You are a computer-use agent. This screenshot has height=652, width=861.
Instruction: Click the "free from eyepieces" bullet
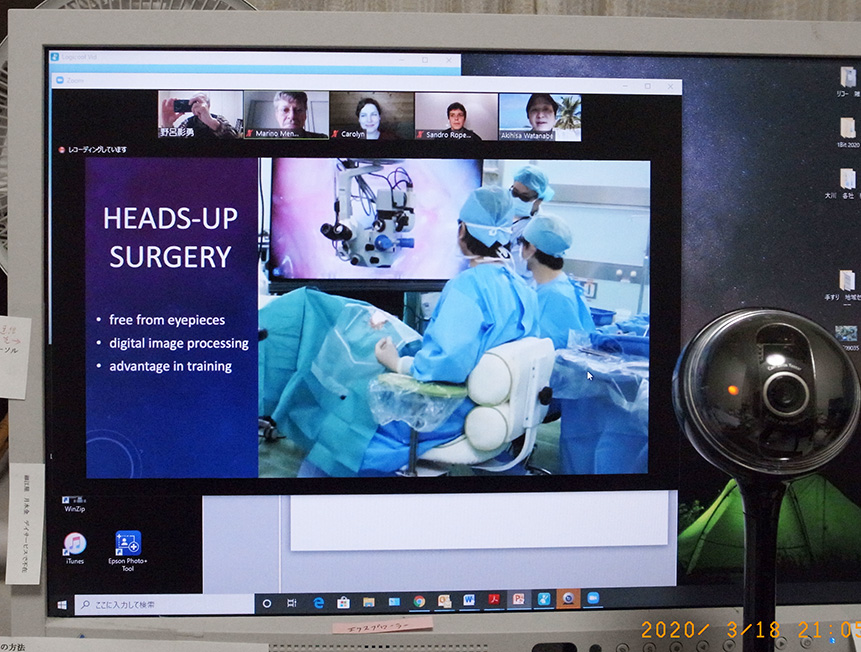[167, 320]
